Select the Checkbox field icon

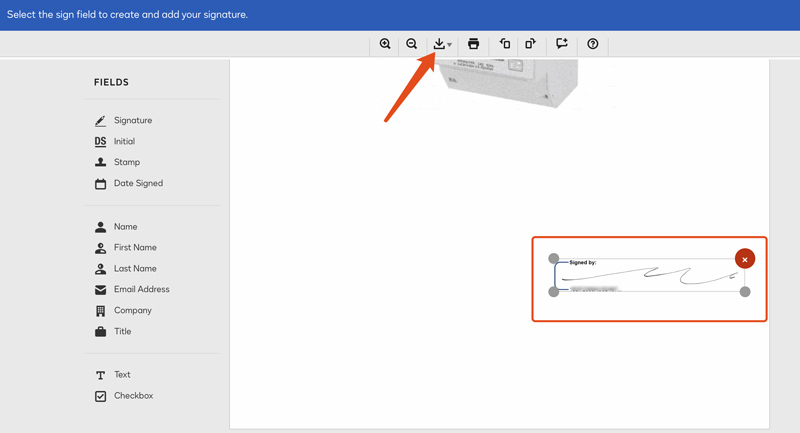(x=101, y=396)
